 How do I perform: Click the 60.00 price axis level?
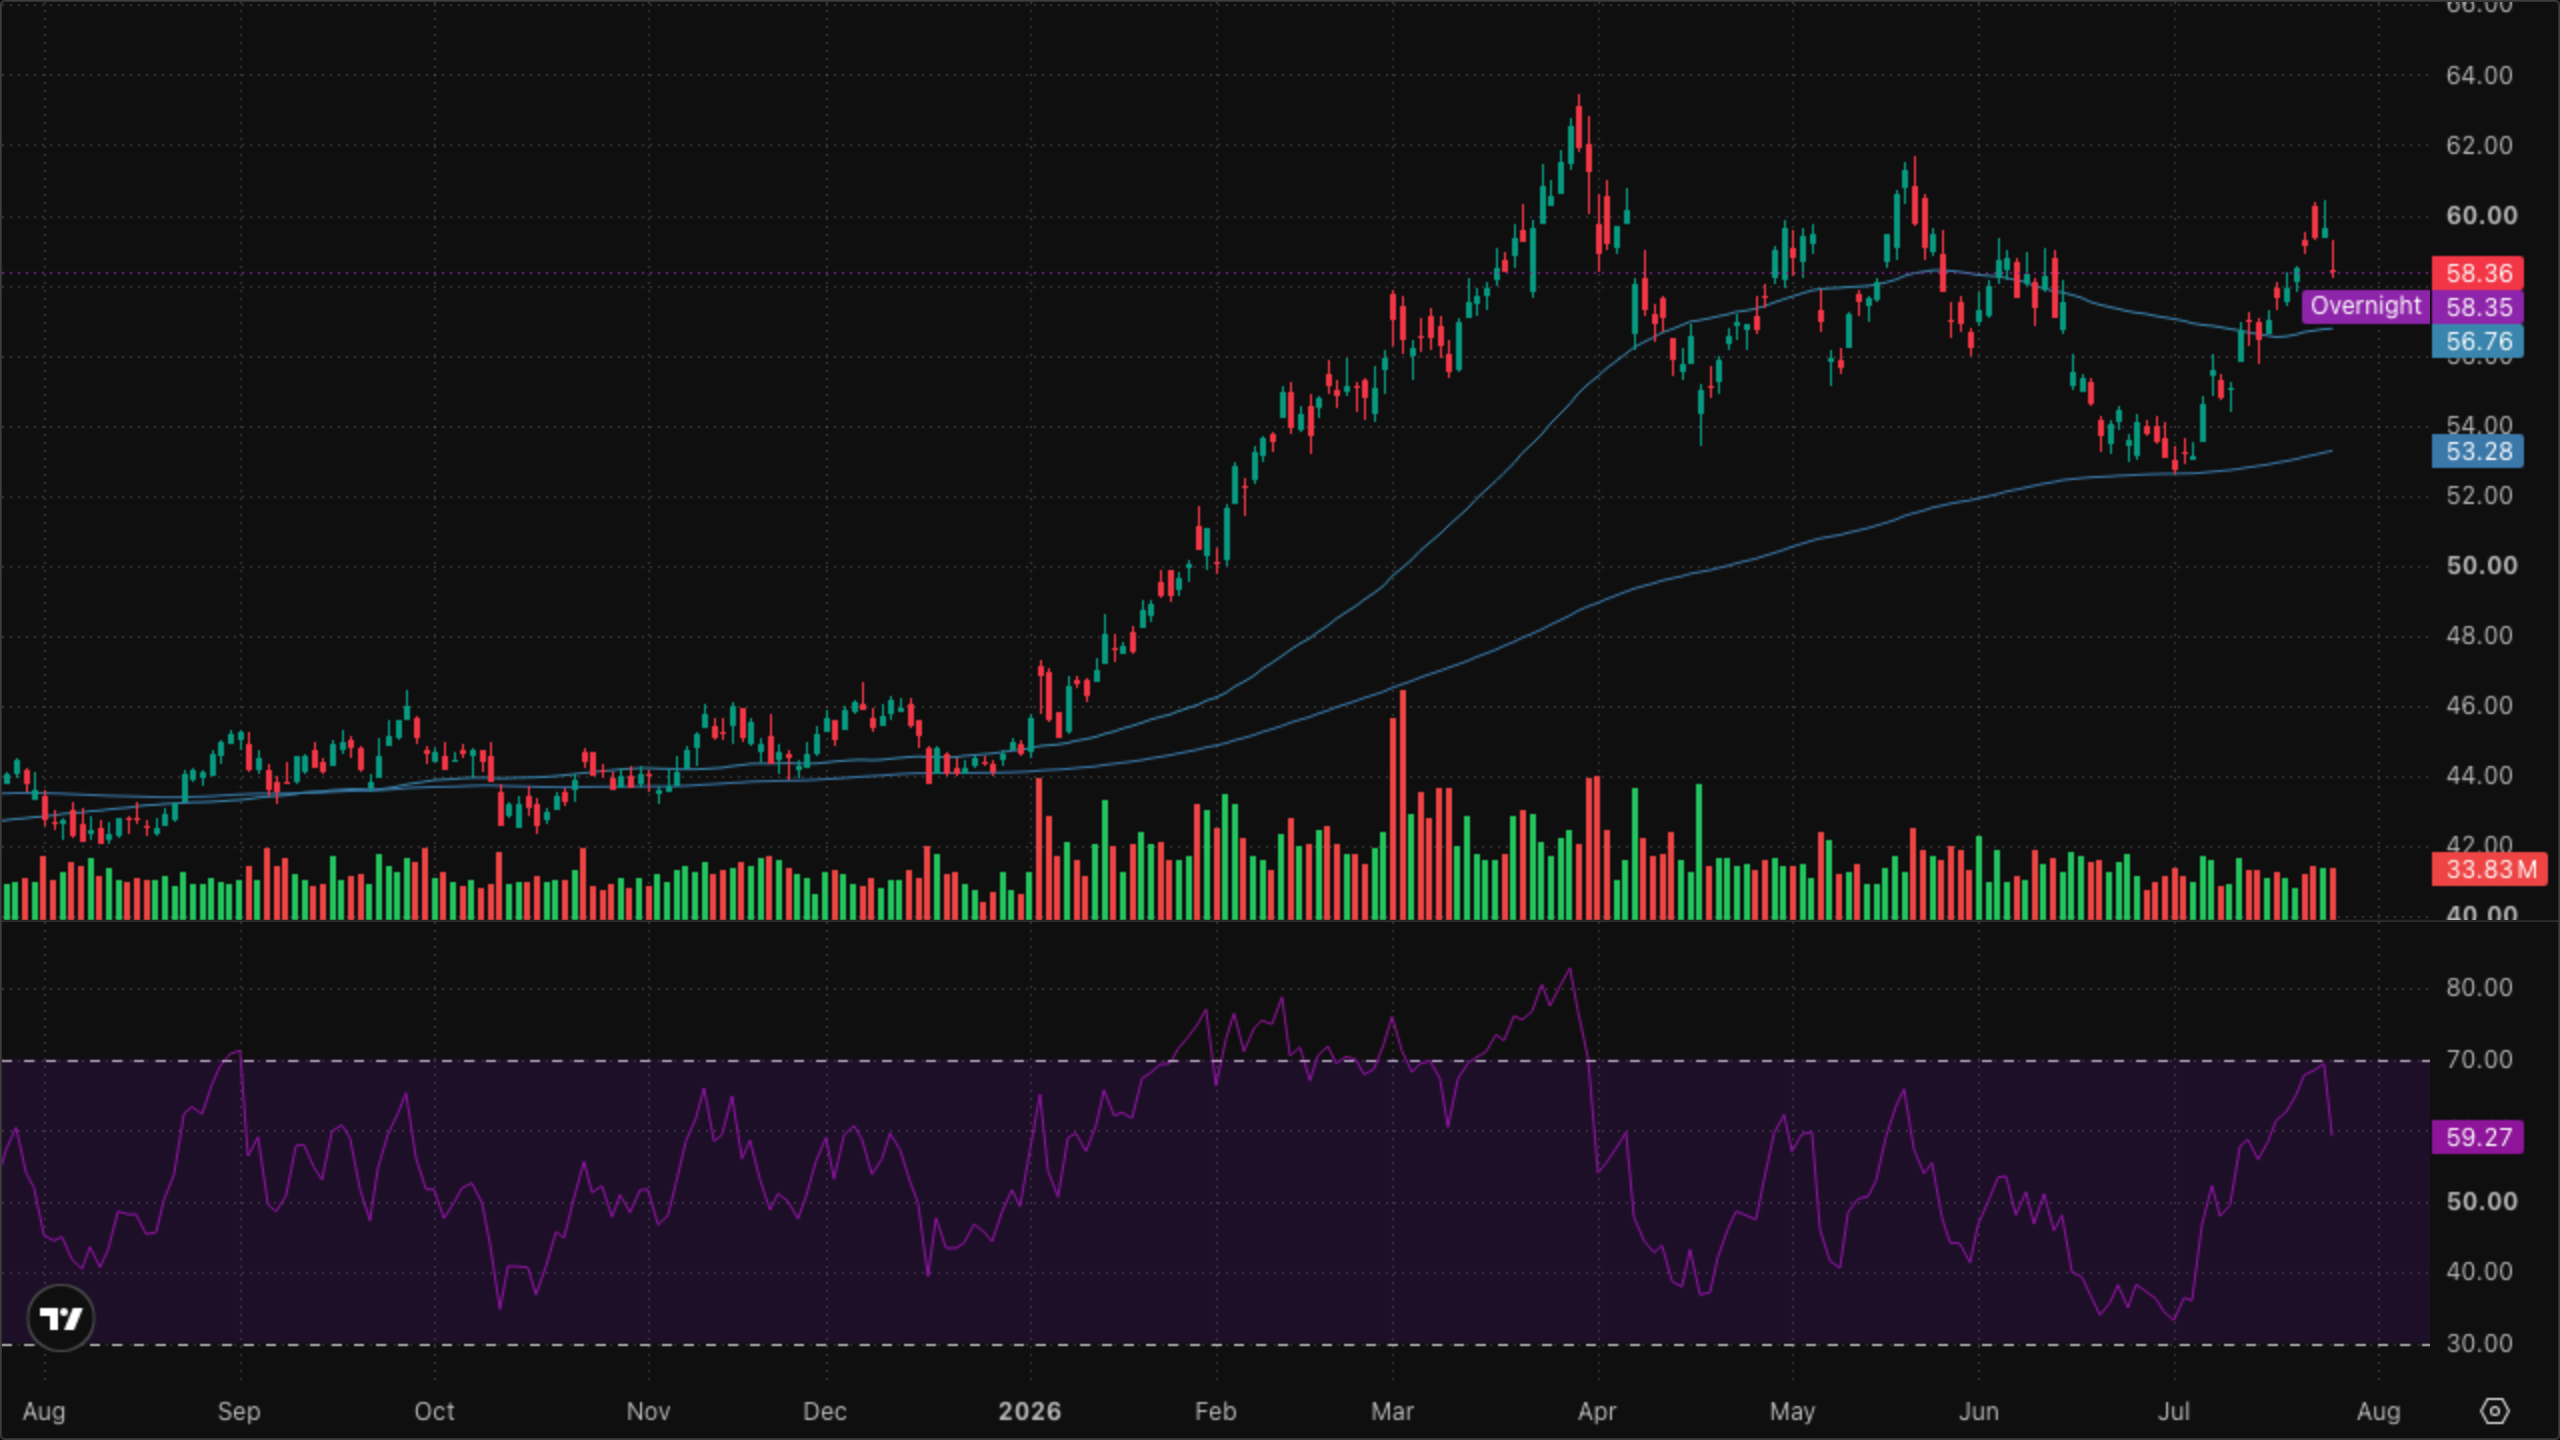click(2482, 215)
